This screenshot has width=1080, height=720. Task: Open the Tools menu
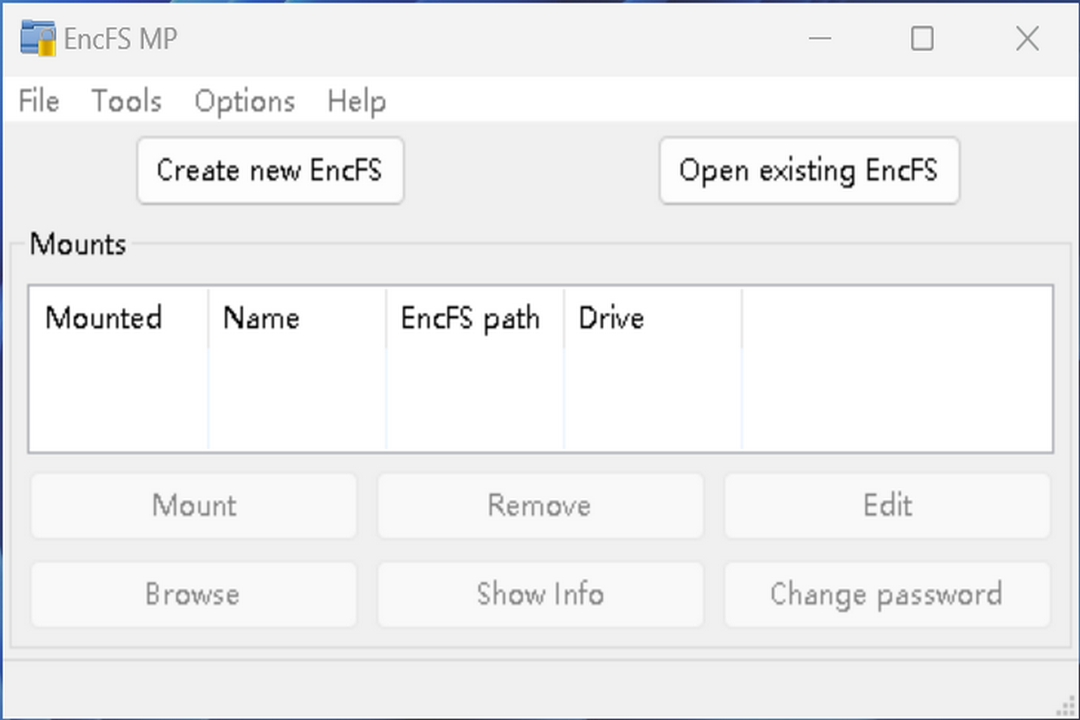pyautogui.click(x=126, y=100)
